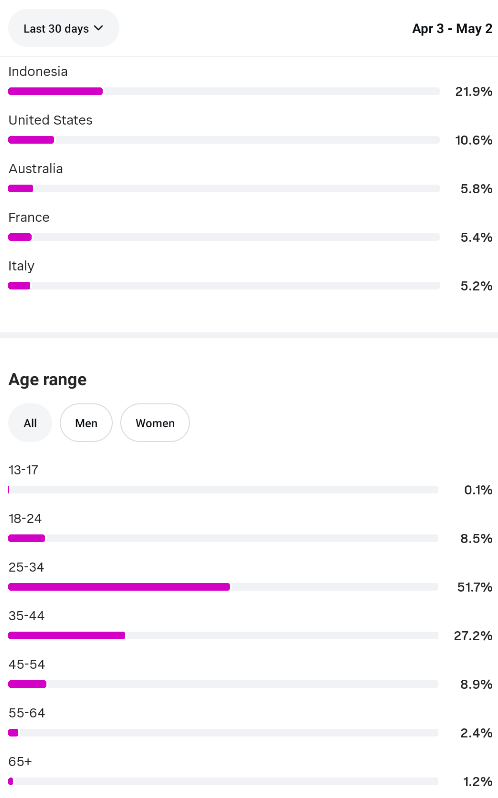Select the All age filter
Screen dimensions: 498x798
pyautogui.click(x=30, y=423)
